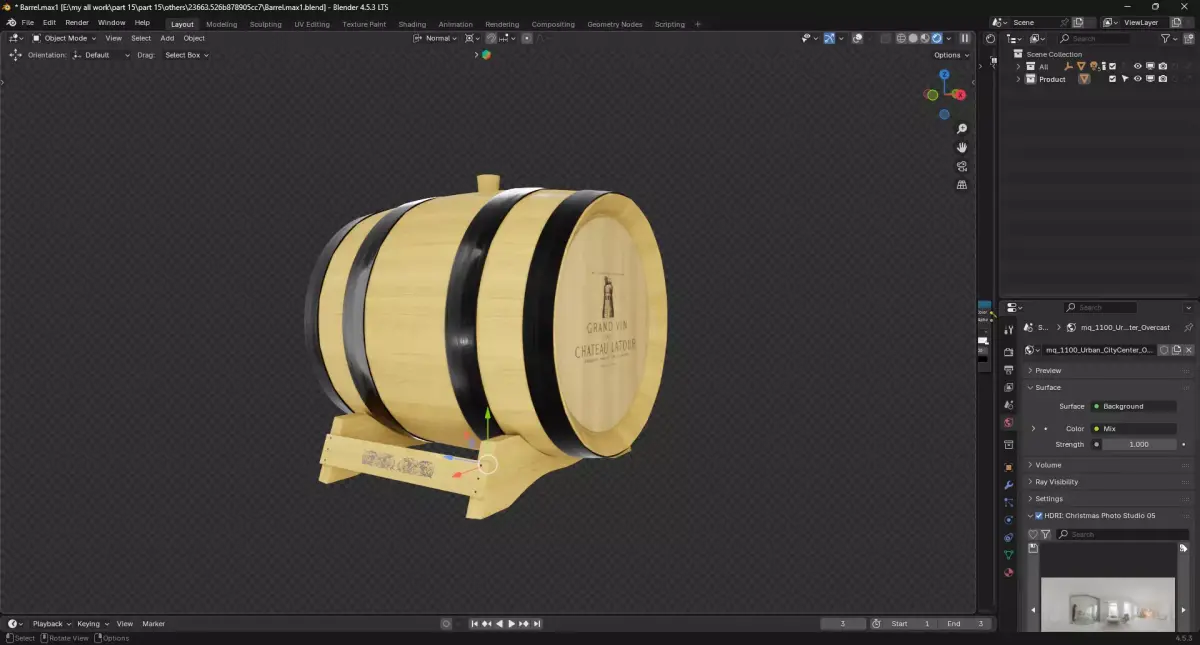Open the Default orientation dropdown

tap(101, 55)
